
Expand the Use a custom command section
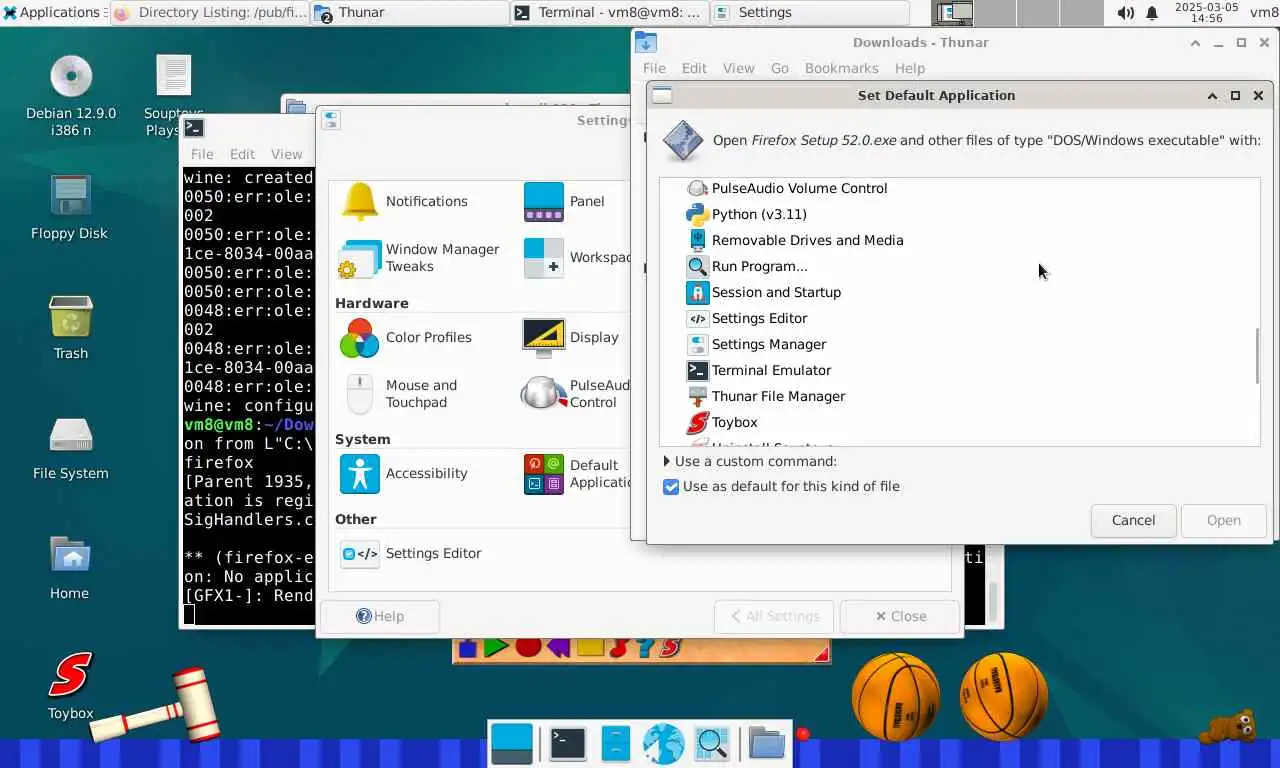667,461
